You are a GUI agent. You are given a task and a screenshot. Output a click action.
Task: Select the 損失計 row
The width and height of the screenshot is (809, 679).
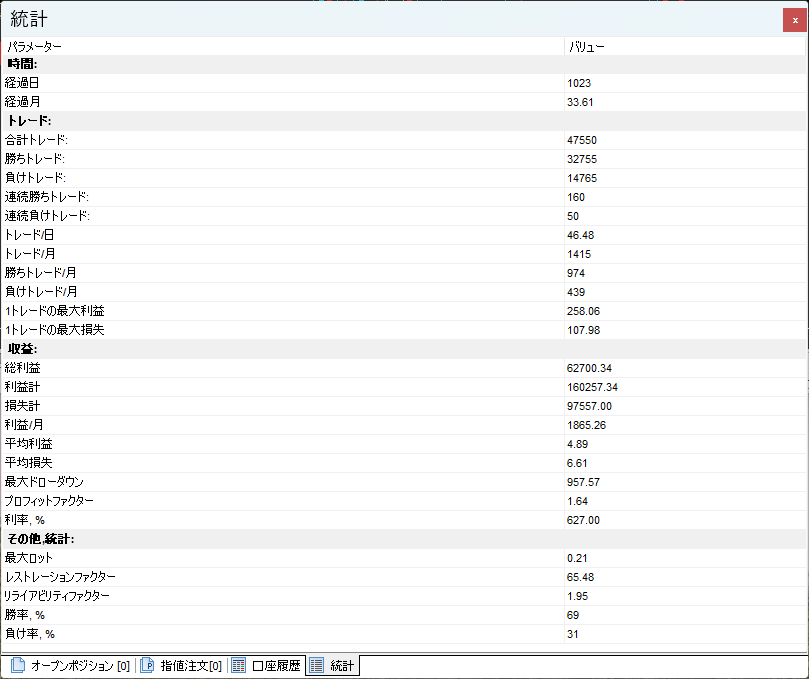click(x=404, y=406)
